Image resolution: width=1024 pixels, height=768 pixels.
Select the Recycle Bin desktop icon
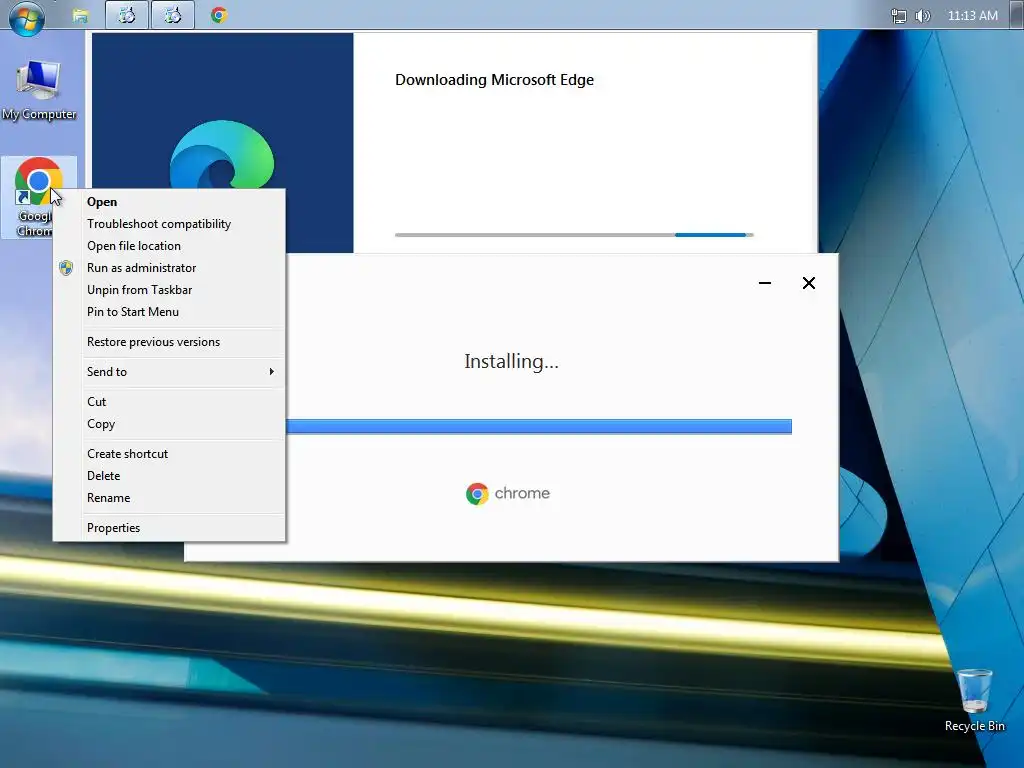[974, 700]
